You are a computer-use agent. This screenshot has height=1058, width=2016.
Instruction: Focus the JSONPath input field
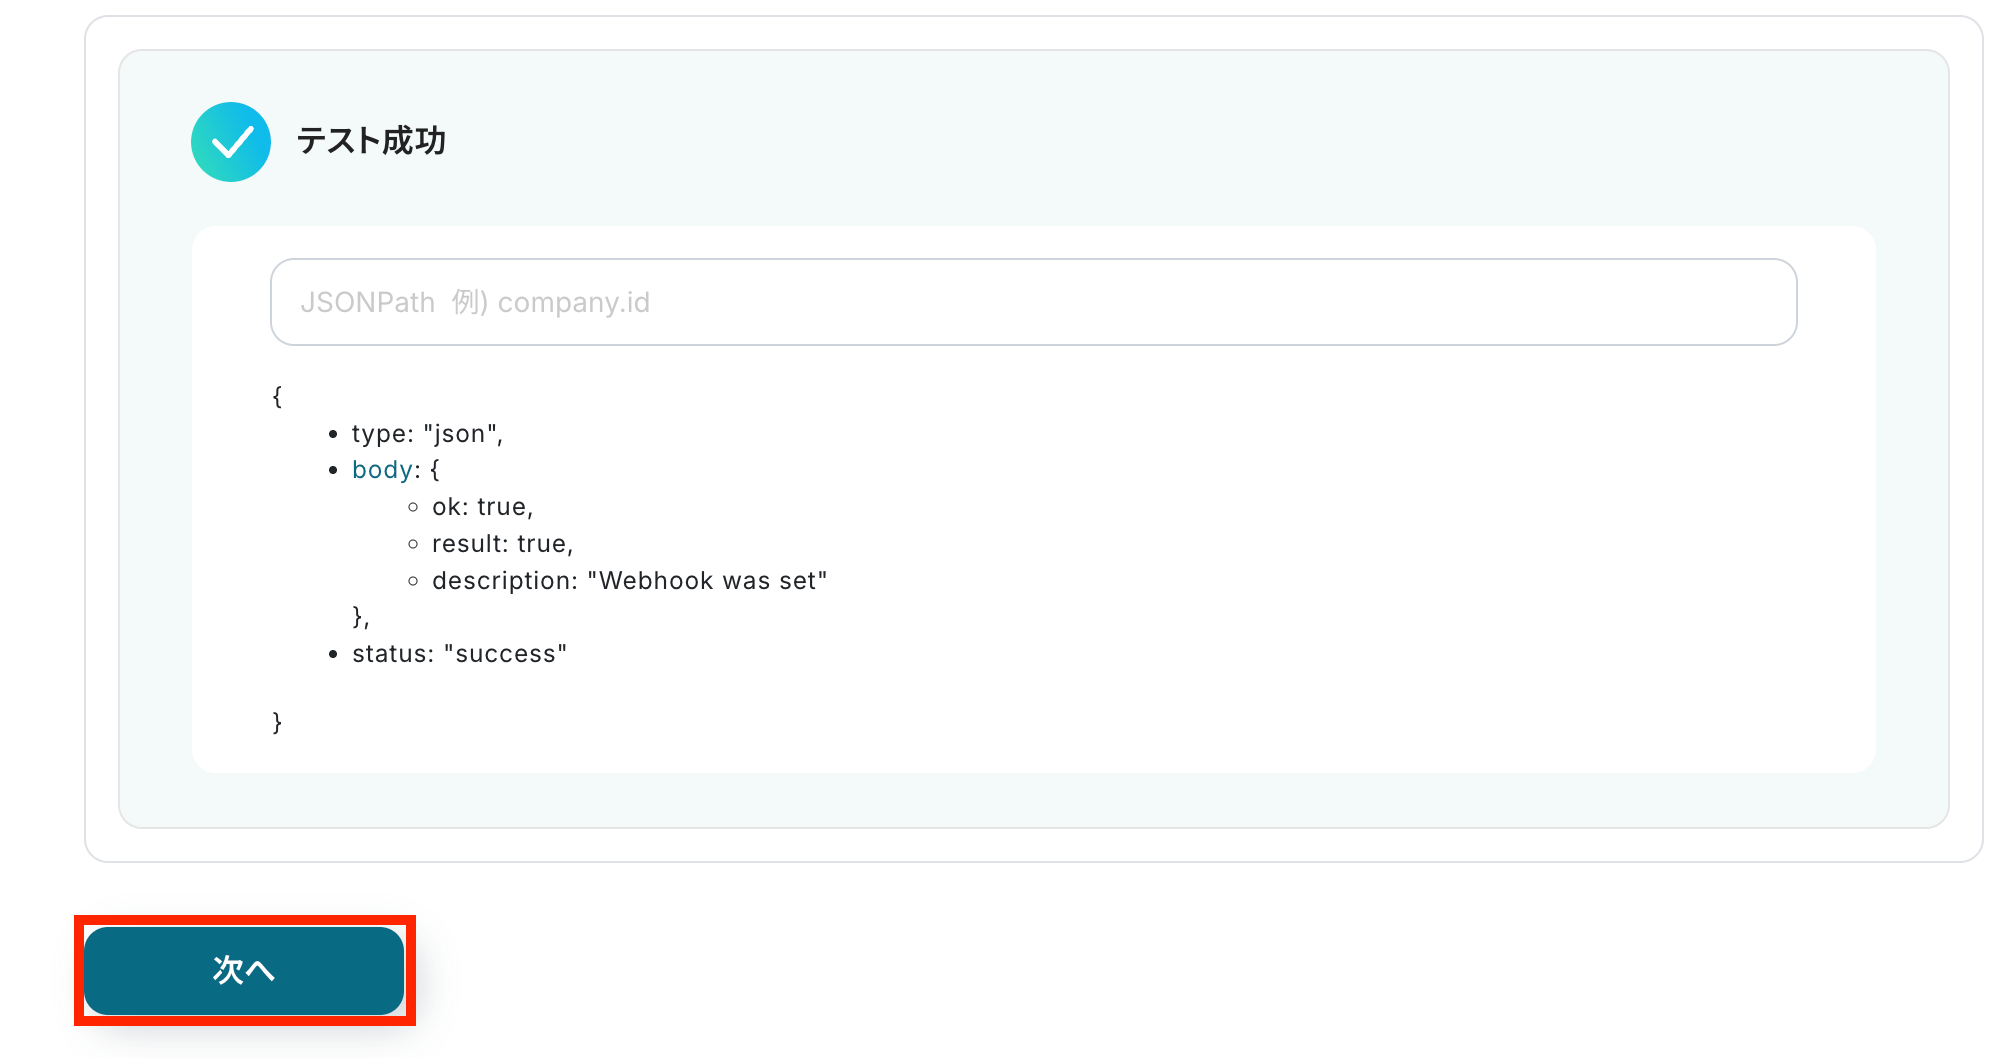pyautogui.click(x=1033, y=302)
